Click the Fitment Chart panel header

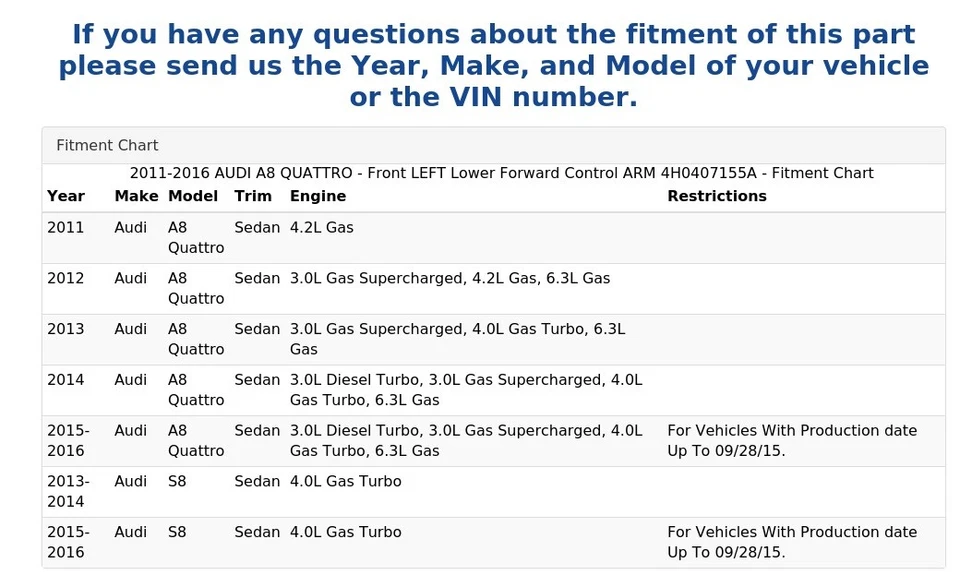click(x=107, y=146)
